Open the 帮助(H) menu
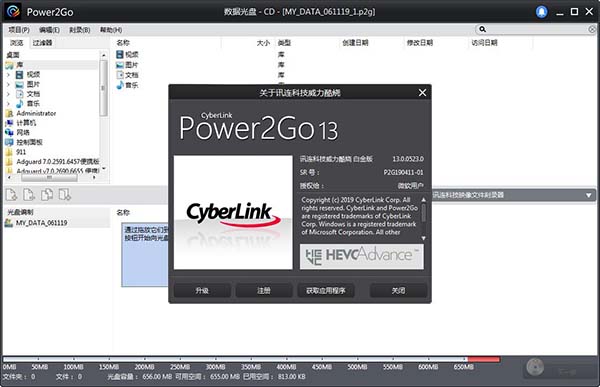Screen dimensions: 600x387 (111, 29)
